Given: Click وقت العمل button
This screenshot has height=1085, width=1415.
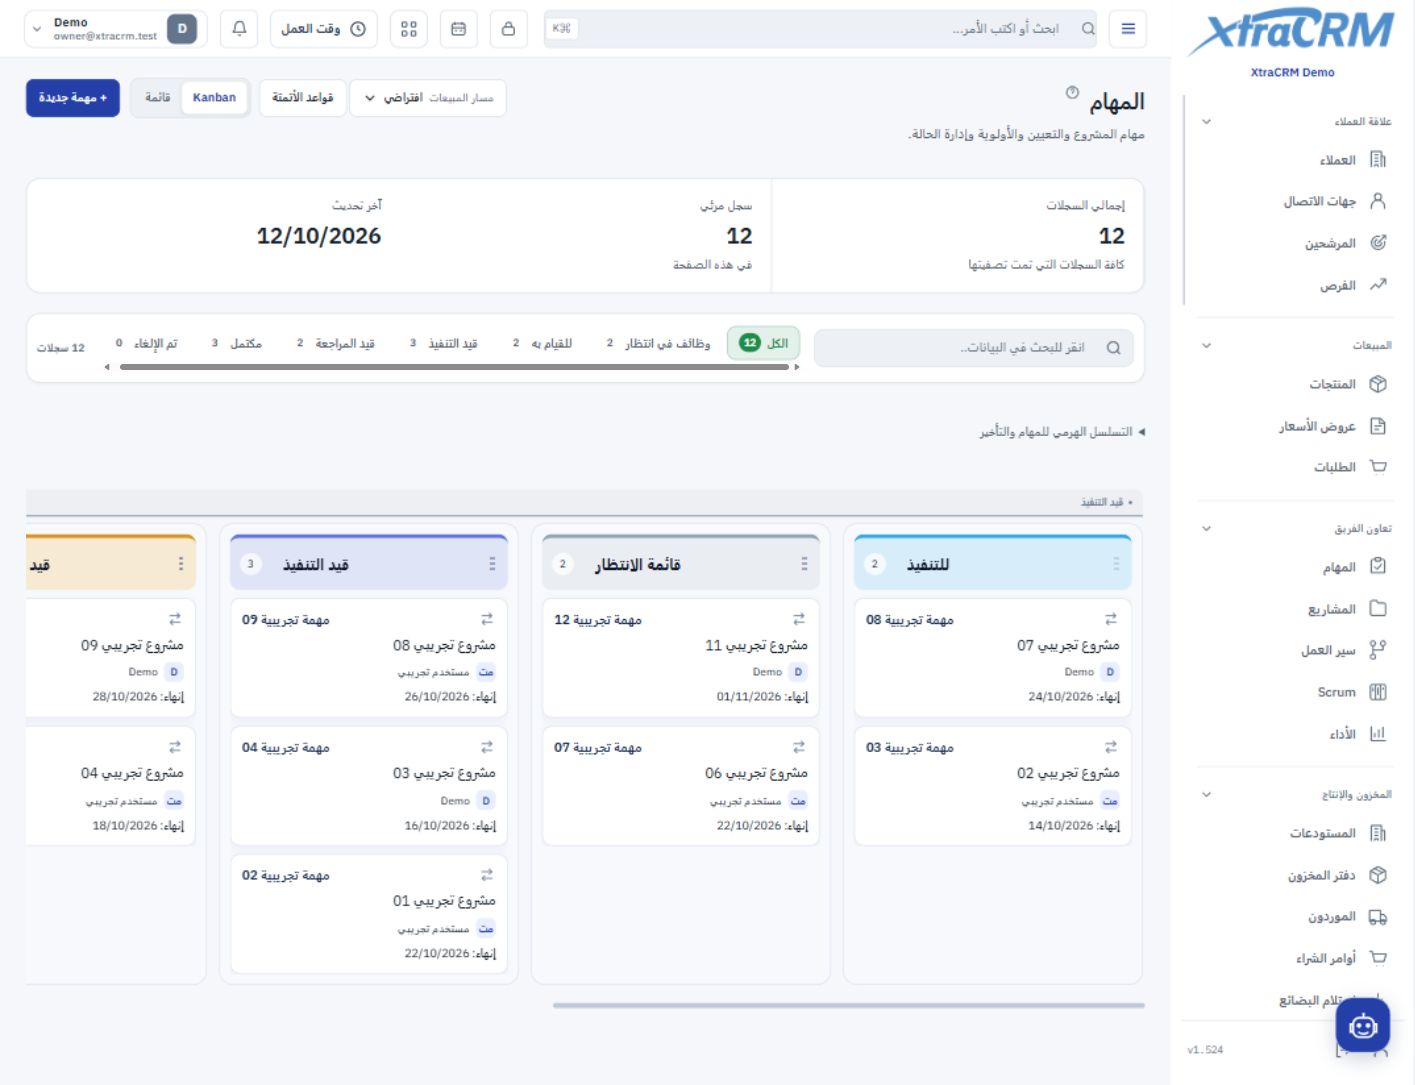Looking at the screenshot, I should (323, 29).
